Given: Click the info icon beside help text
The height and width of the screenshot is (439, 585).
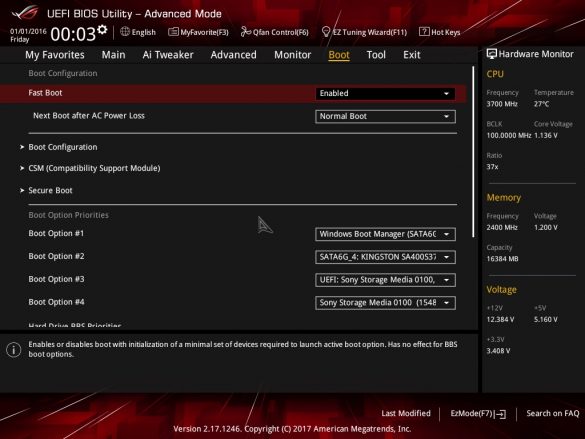Looking at the screenshot, I should coord(13,350).
